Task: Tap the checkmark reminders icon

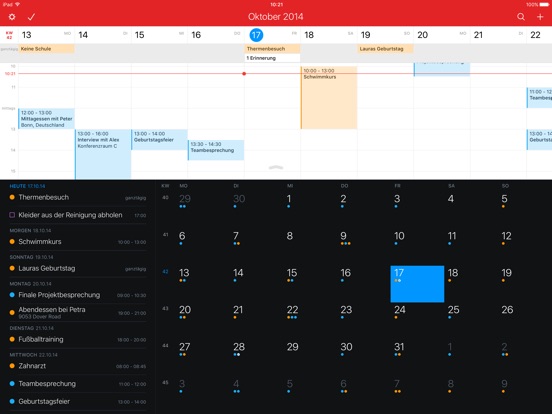Action: tap(31, 17)
